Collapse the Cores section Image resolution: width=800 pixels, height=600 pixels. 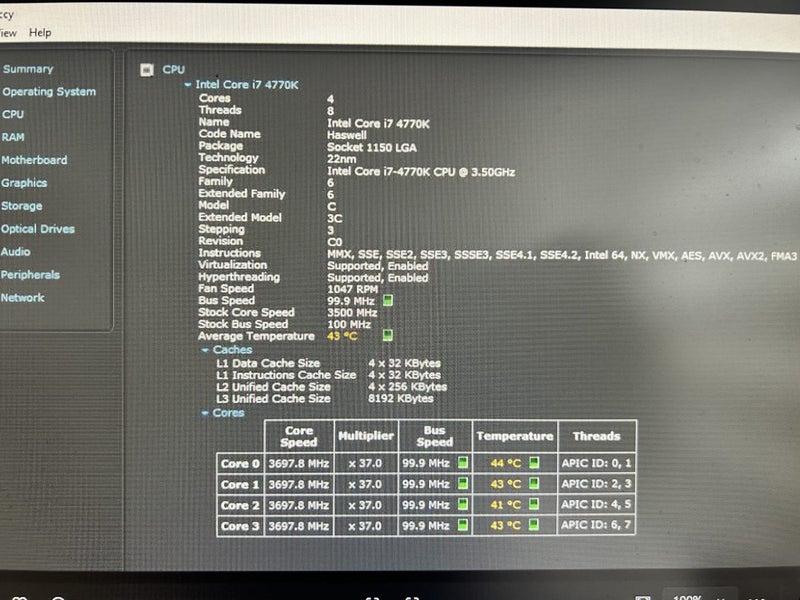tap(207, 412)
